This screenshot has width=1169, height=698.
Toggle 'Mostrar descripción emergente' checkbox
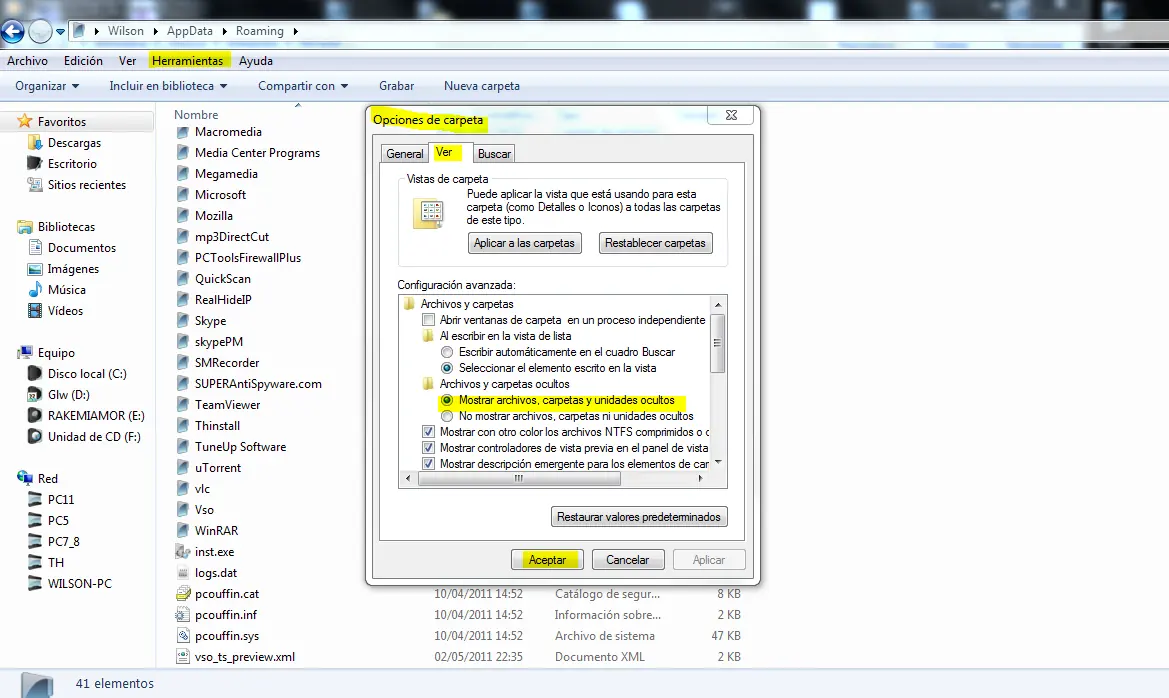(x=428, y=464)
